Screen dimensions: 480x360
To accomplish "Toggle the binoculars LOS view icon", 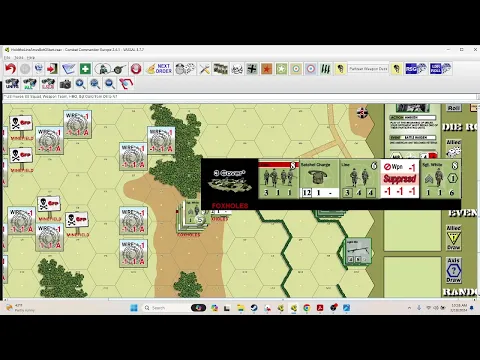I will click(48, 84).
